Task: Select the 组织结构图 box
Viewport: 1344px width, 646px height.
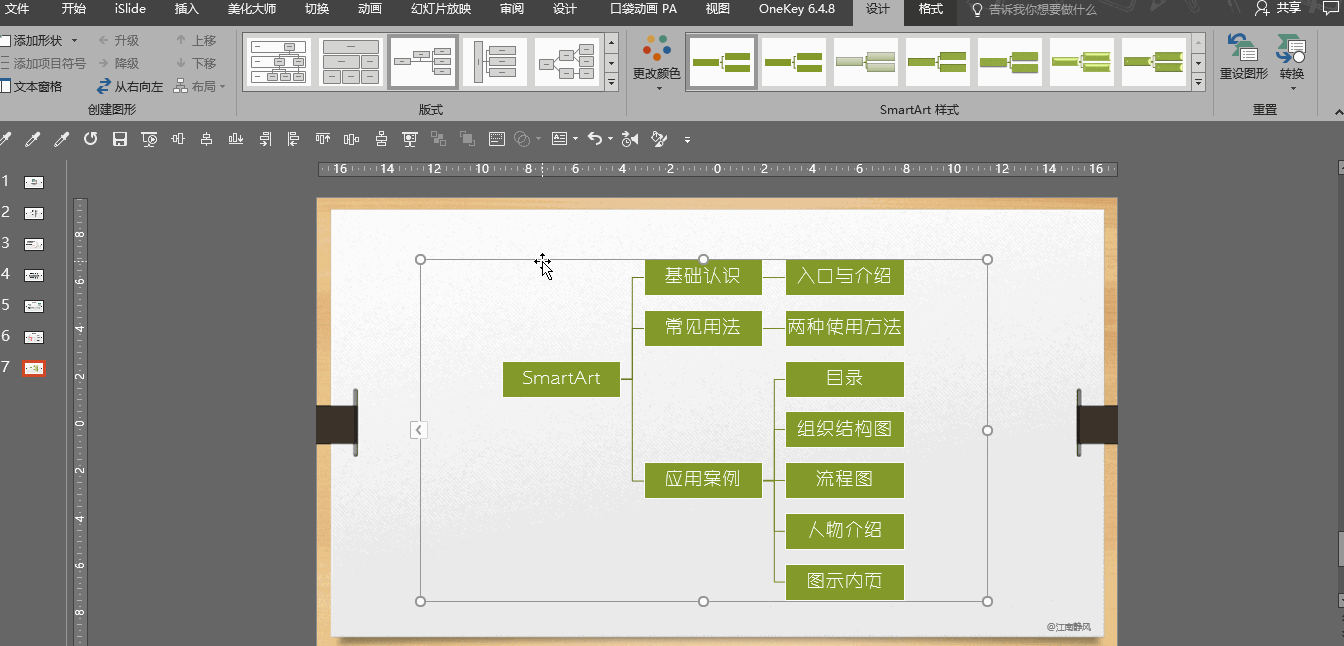Action: (845, 429)
